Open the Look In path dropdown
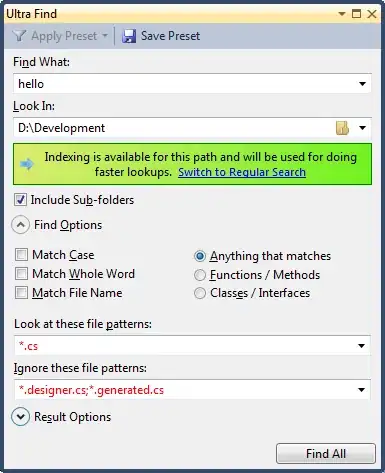Screen dimensions: 385x473 [x=362, y=128]
